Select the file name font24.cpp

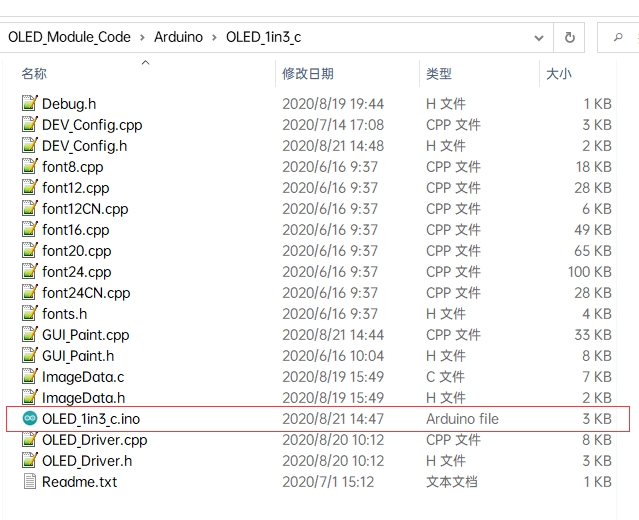click(x=77, y=272)
